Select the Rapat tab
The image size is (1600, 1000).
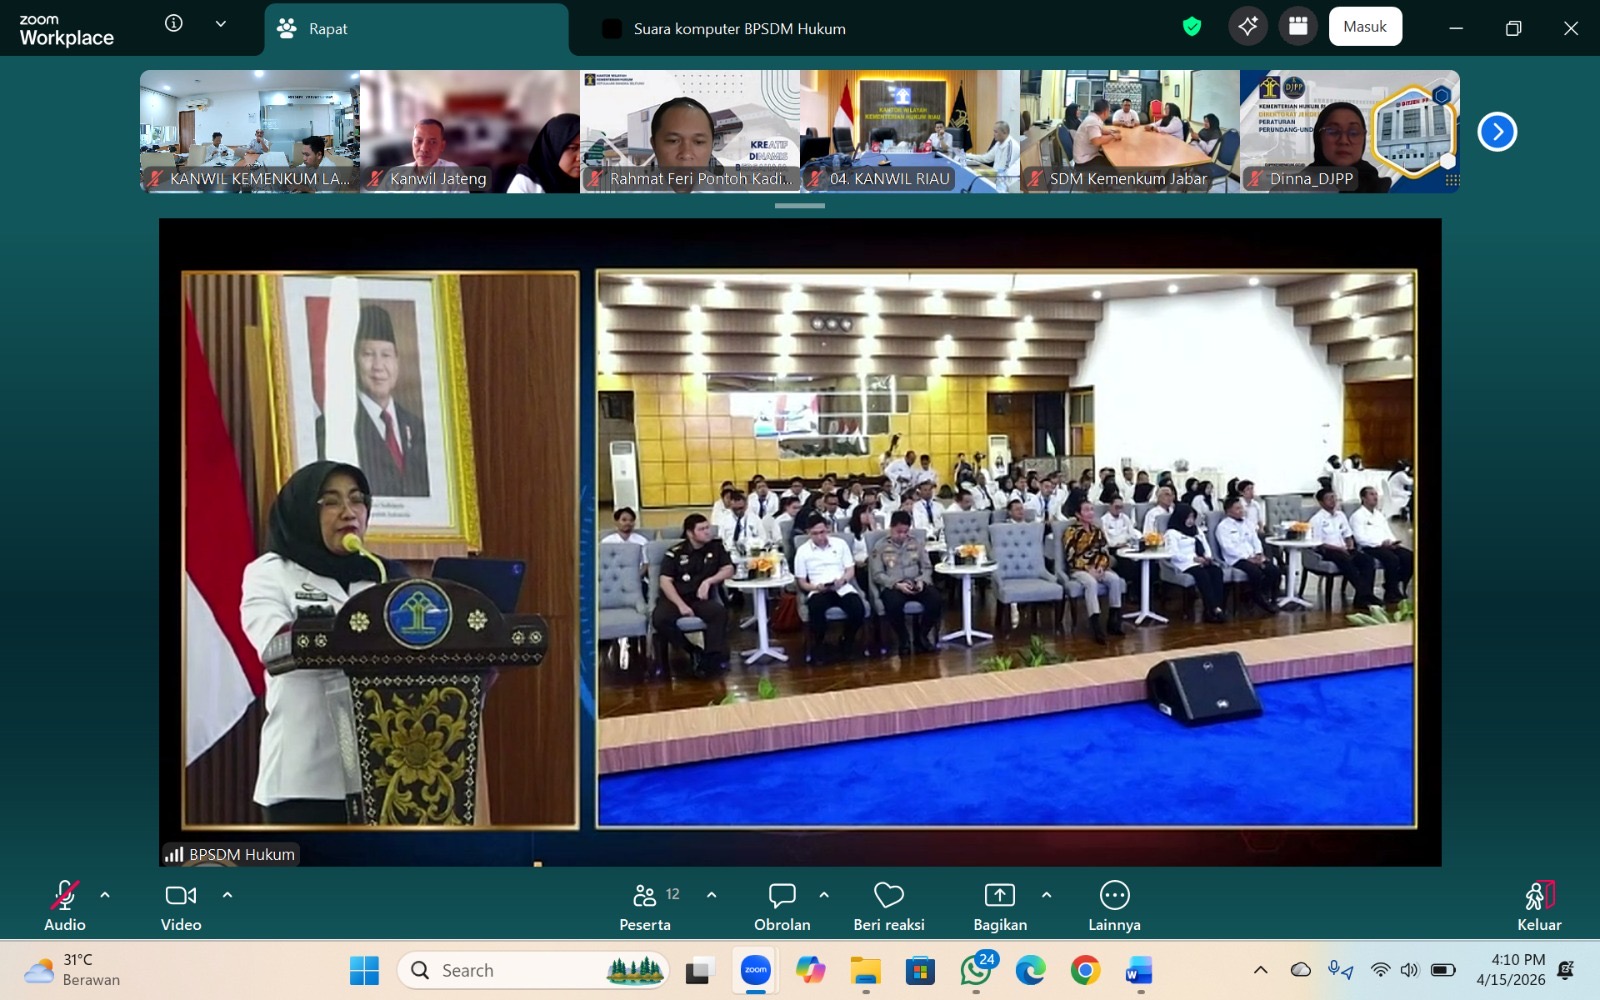click(x=415, y=29)
